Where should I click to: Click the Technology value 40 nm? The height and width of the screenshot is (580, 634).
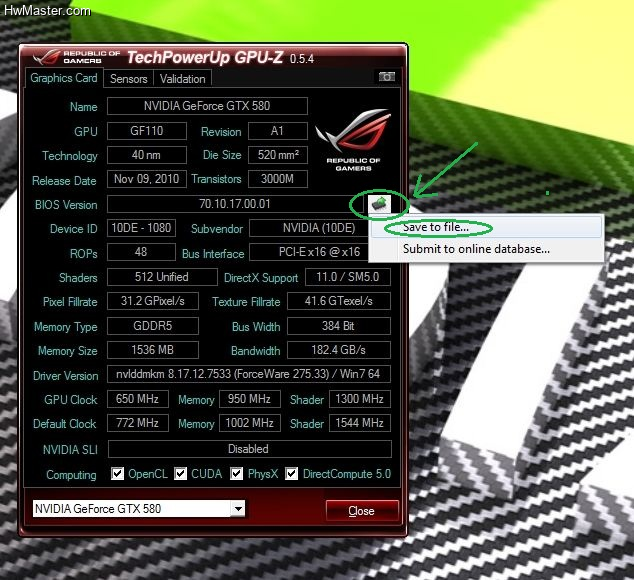147,155
